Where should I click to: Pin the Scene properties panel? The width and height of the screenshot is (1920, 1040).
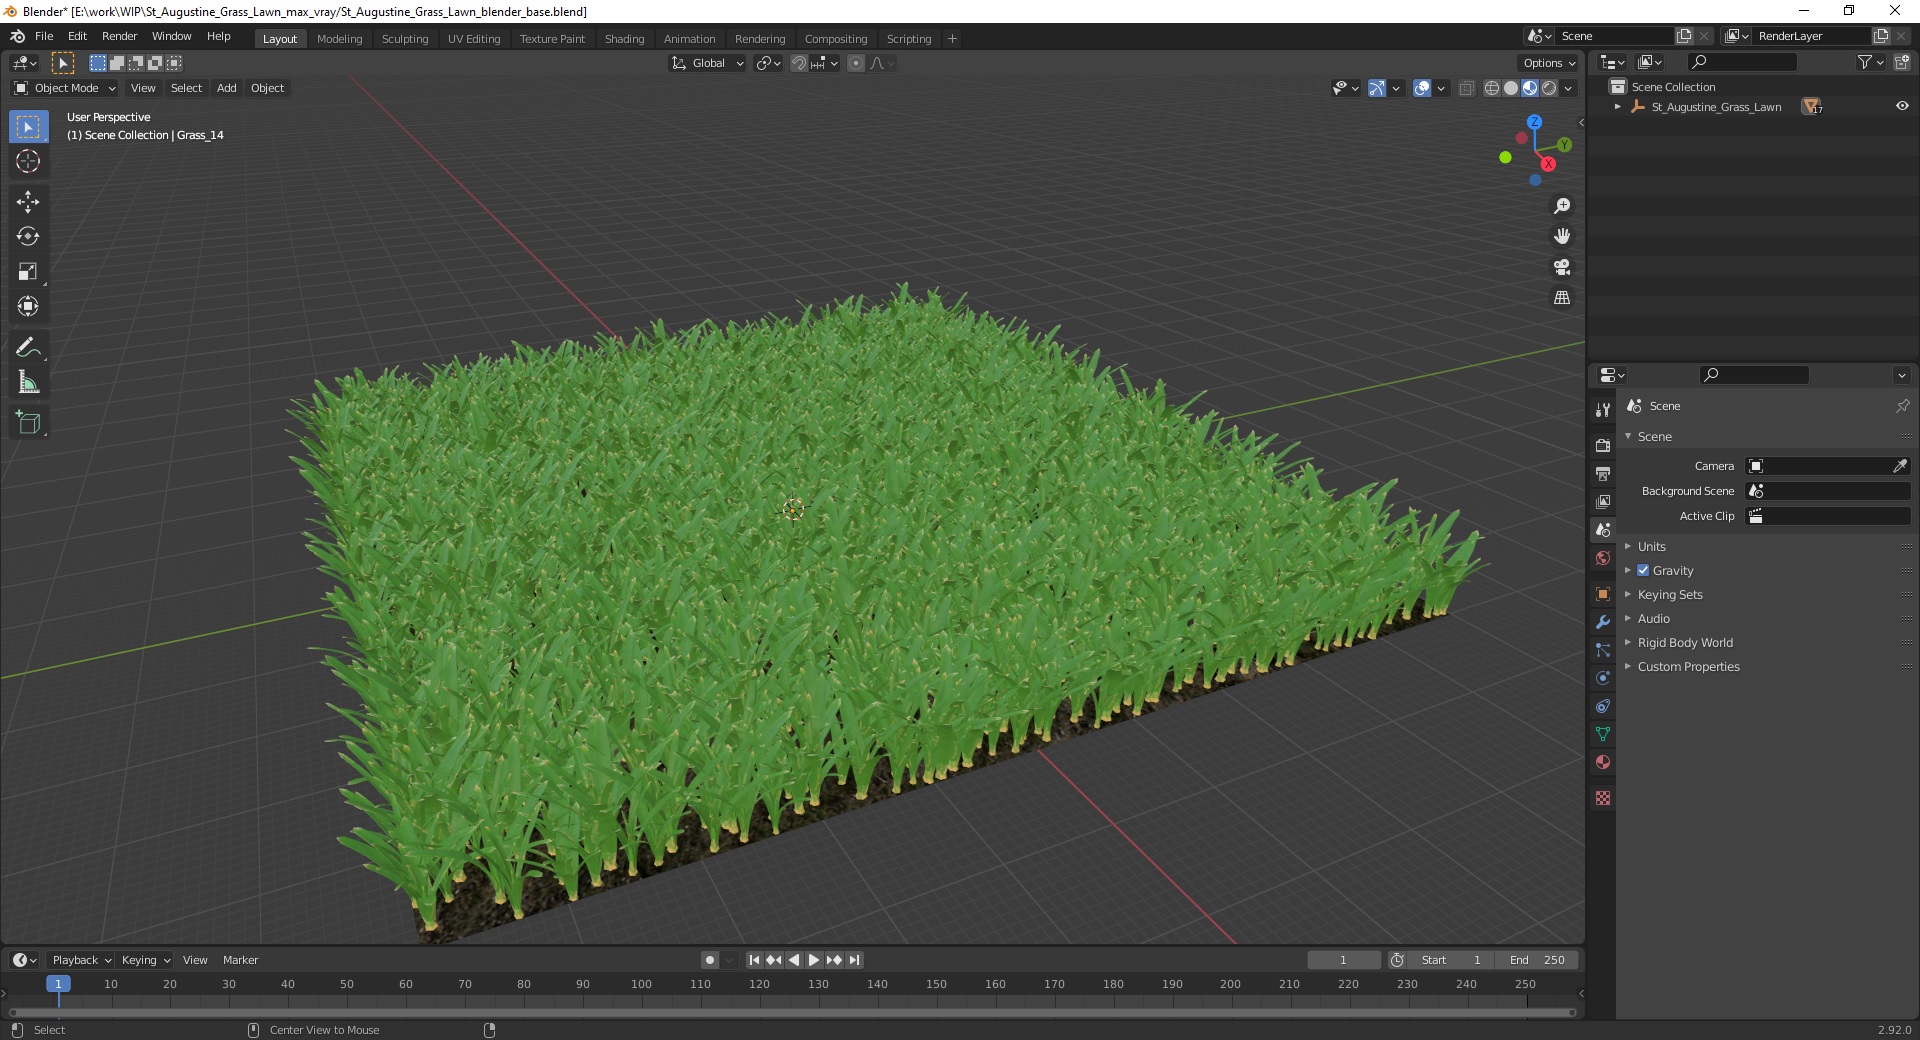[x=1902, y=406]
